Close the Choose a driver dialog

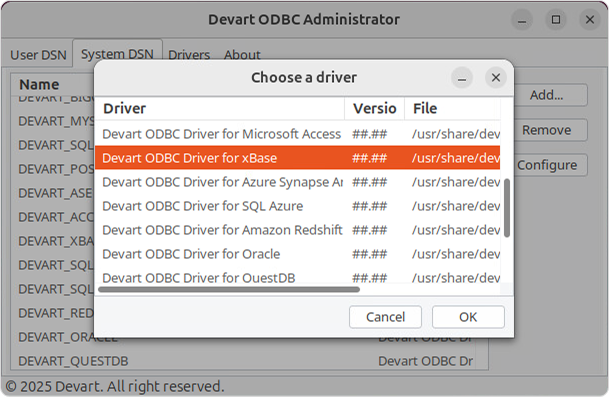[x=496, y=78]
